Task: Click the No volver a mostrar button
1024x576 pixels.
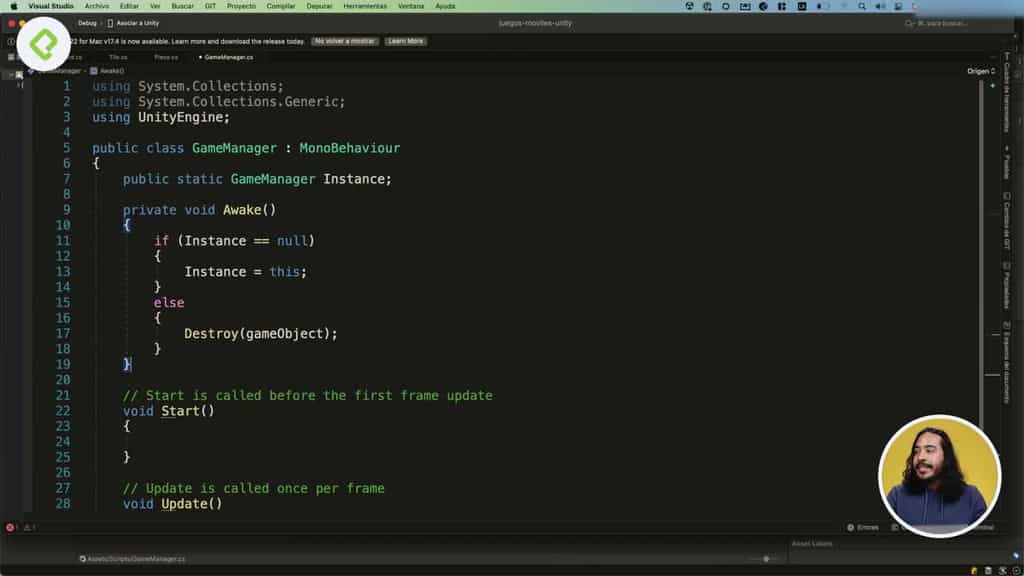Action: click(345, 41)
